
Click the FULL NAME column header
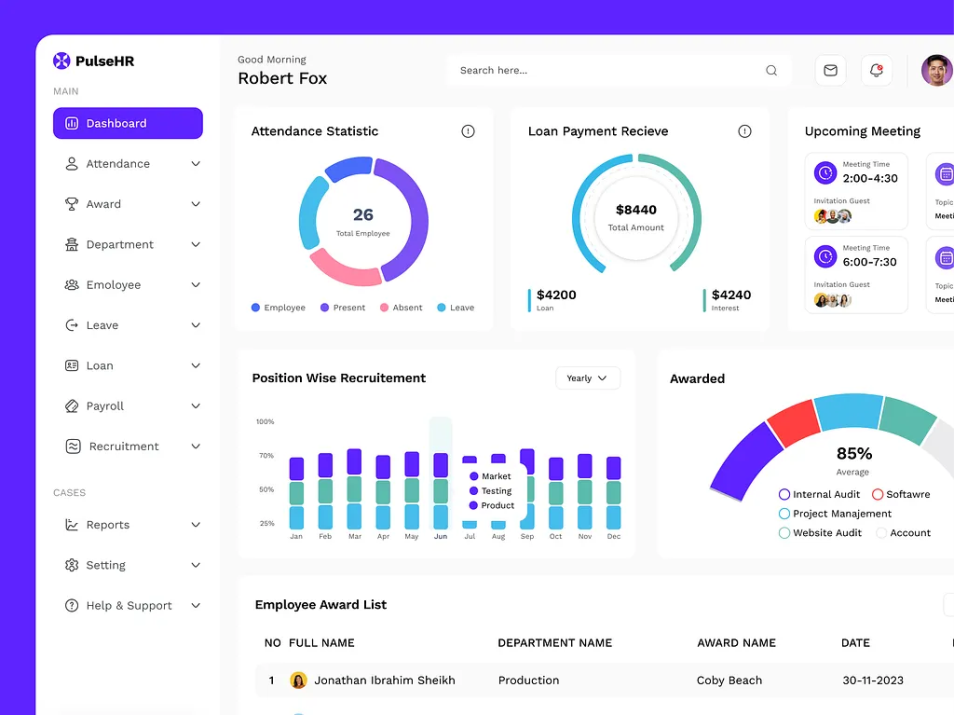(x=321, y=643)
